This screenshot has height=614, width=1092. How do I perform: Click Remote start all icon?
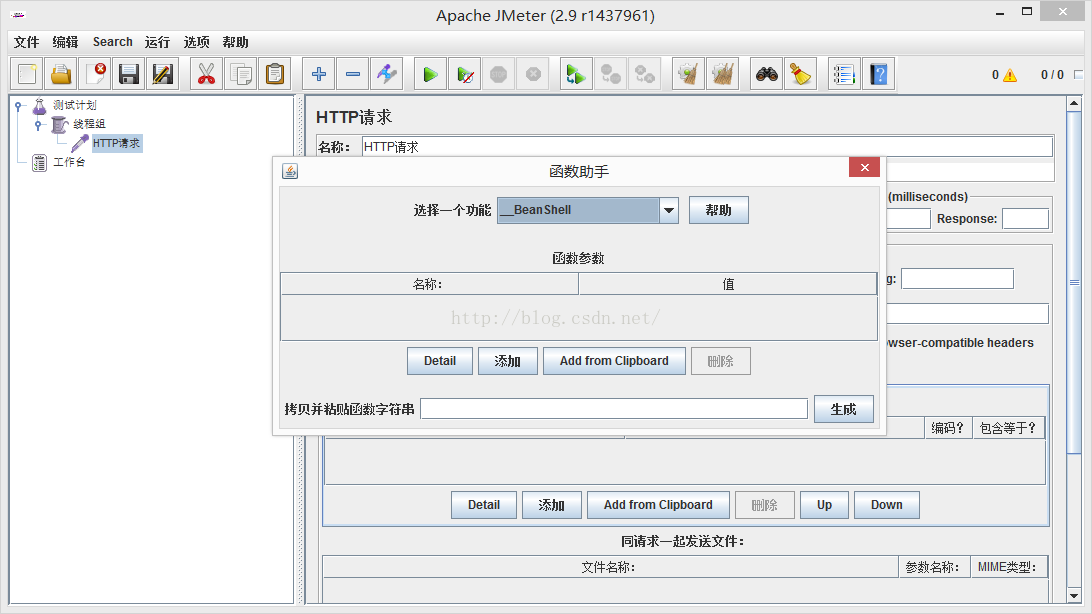click(x=576, y=74)
